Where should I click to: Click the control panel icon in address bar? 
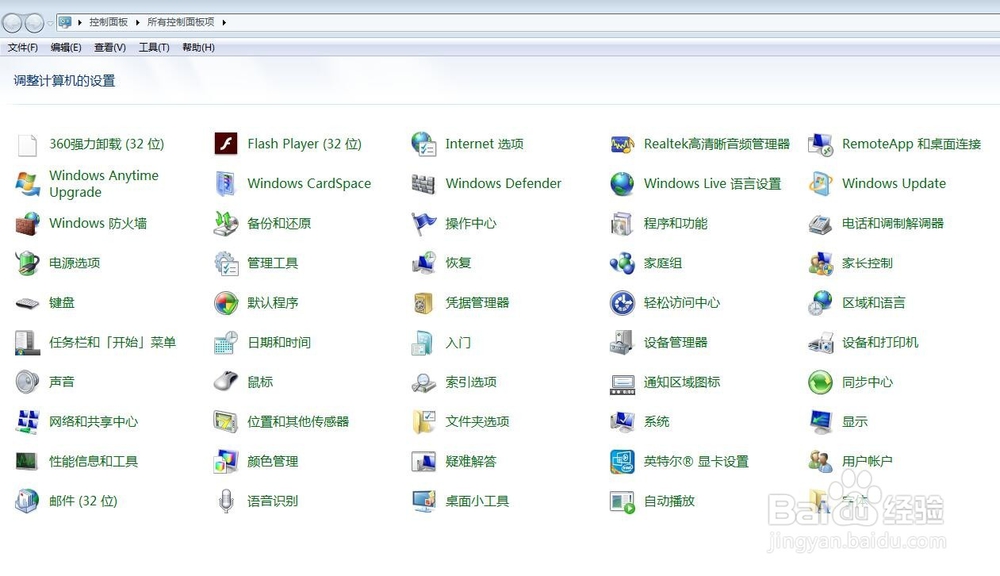[65, 22]
